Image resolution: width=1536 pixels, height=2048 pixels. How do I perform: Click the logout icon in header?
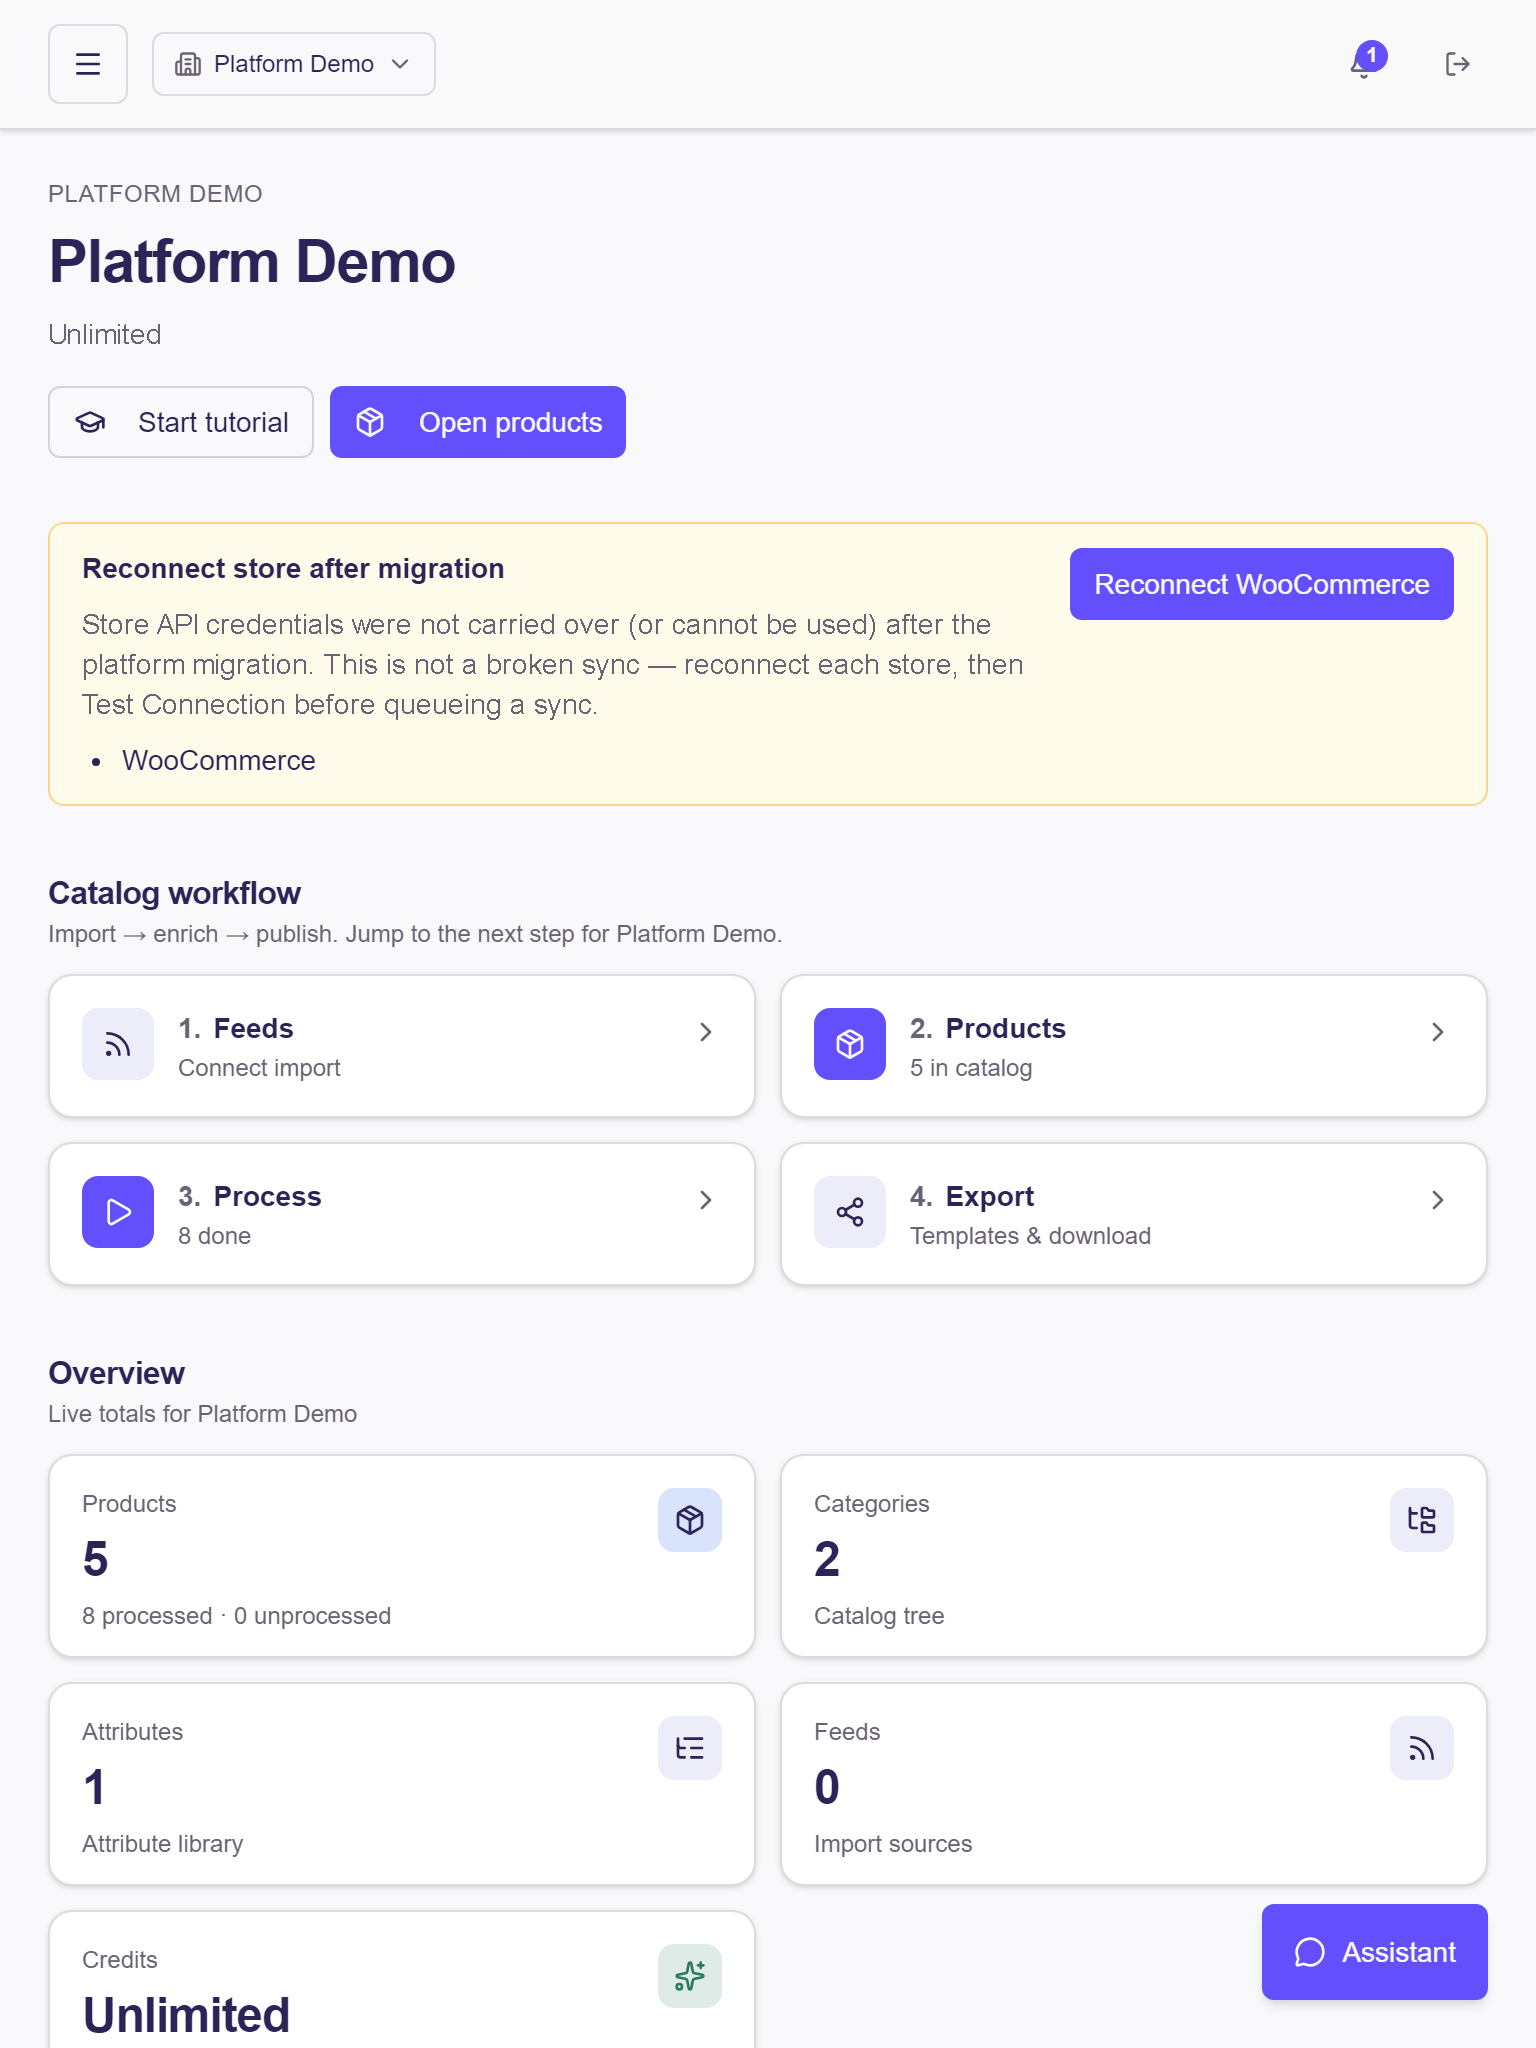pyautogui.click(x=1457, y=64)
